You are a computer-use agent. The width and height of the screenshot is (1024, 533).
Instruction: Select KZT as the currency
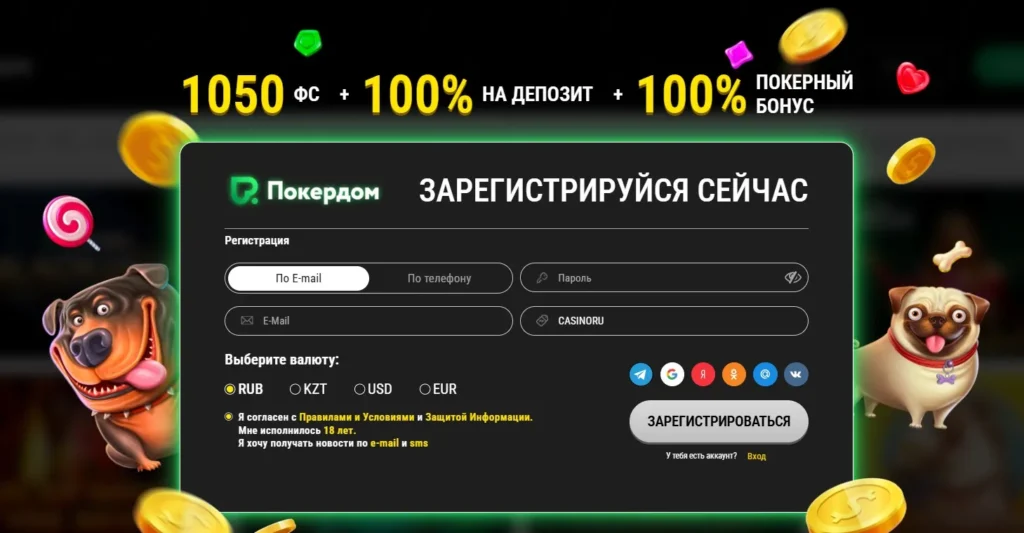(x=295, y=389)
